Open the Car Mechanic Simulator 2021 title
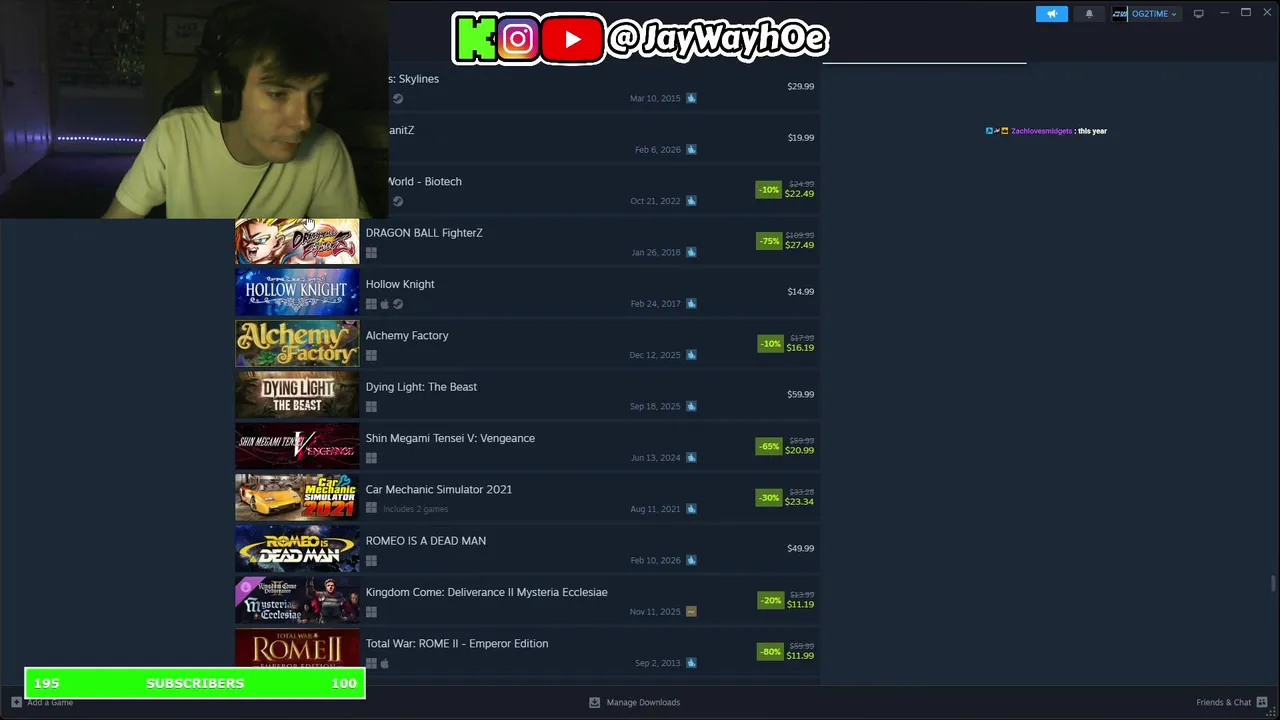This screenshot has width=1280, height=720. (x=439, y=490)
